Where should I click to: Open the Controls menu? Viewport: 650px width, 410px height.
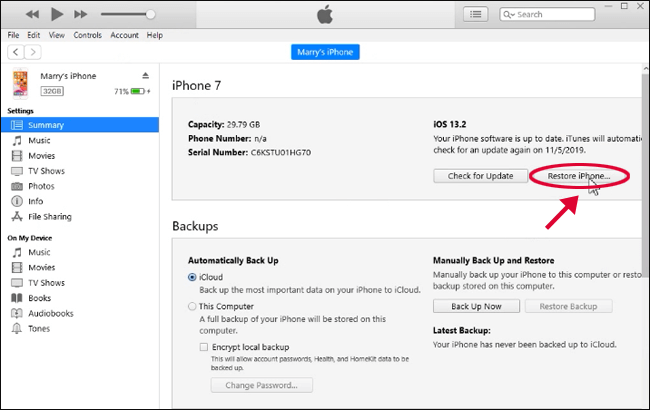tap(87, 35)
